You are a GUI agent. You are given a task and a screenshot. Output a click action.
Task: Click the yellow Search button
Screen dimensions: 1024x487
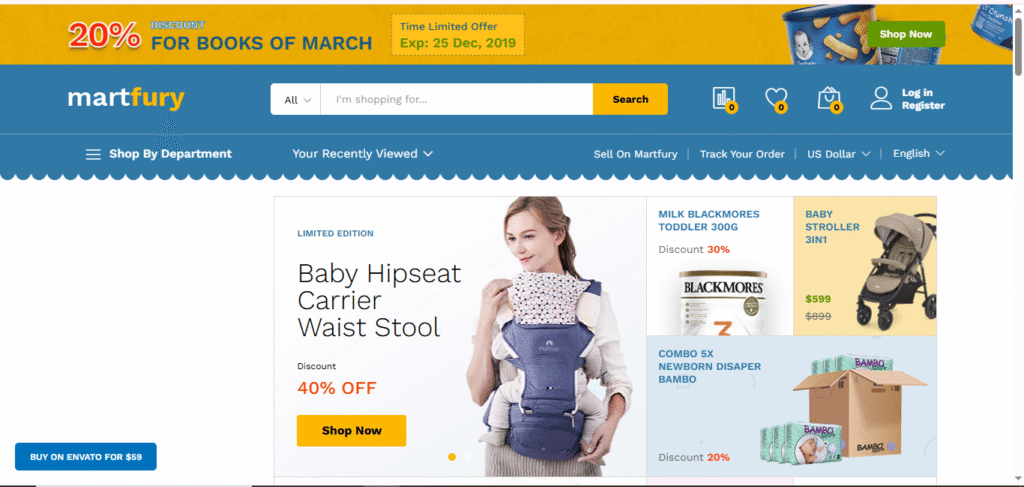coord(630,99)
